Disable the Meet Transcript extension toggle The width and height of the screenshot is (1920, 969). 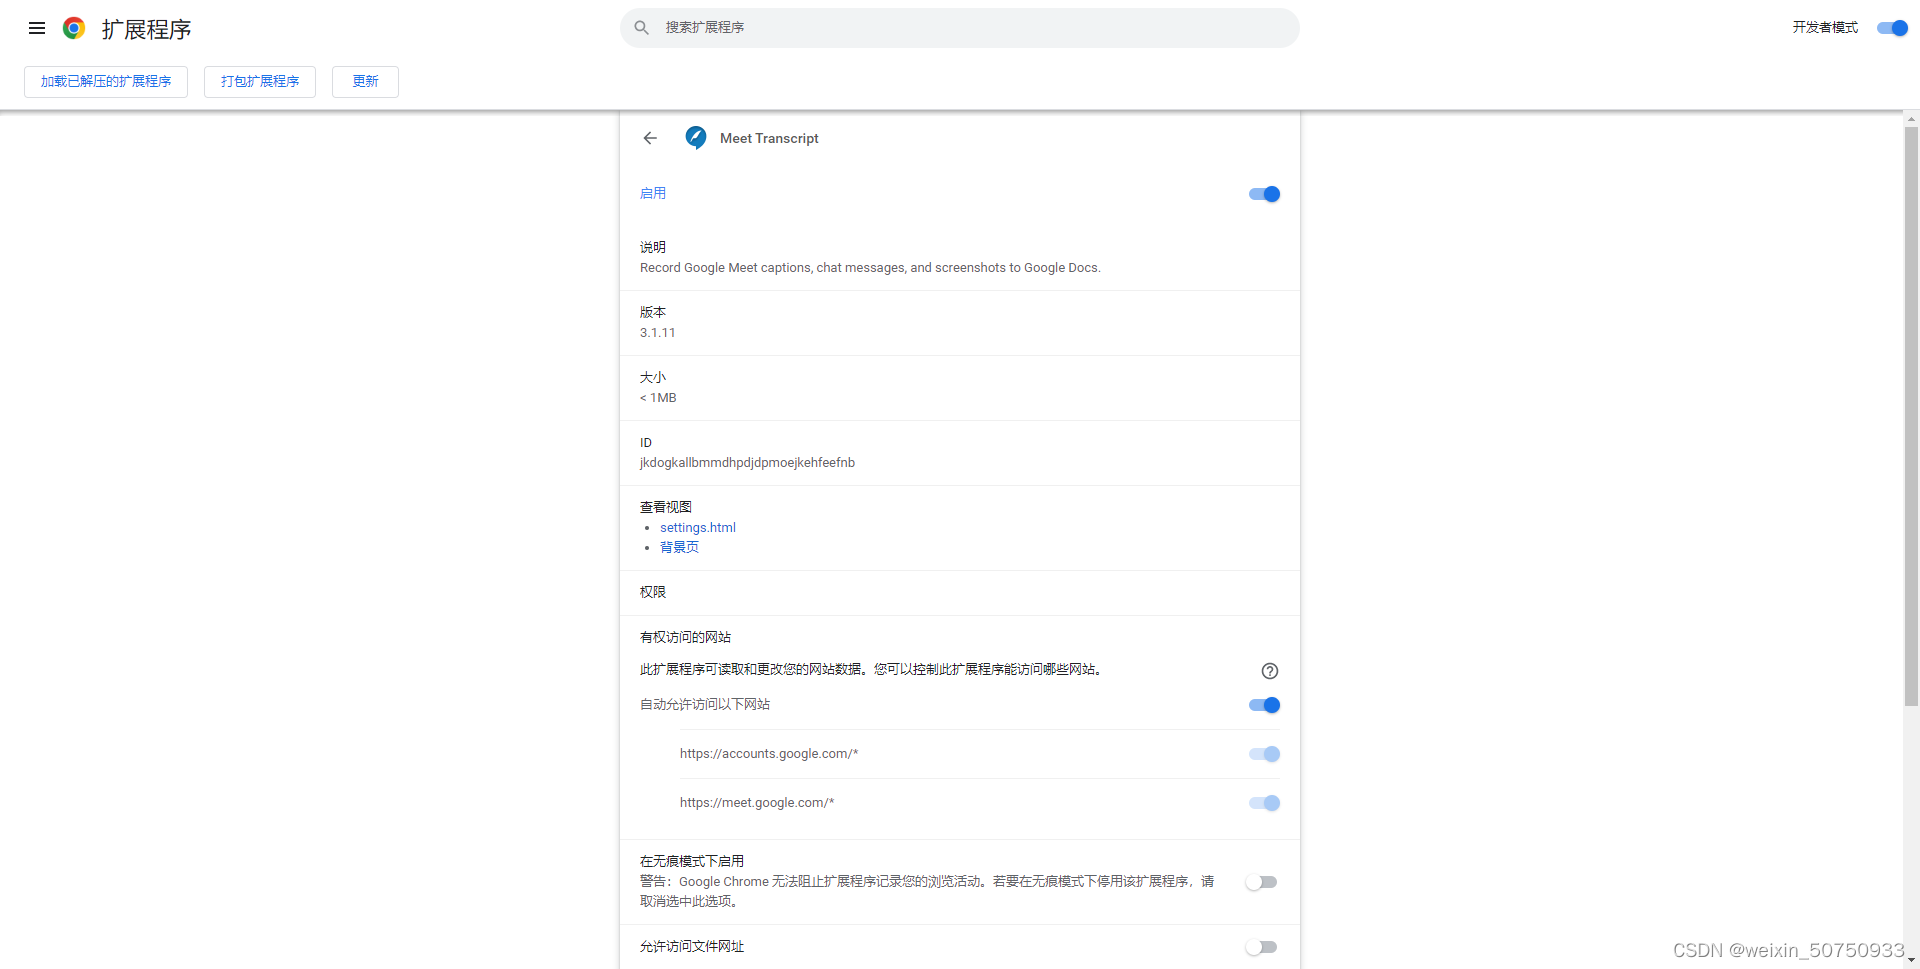1264,194
